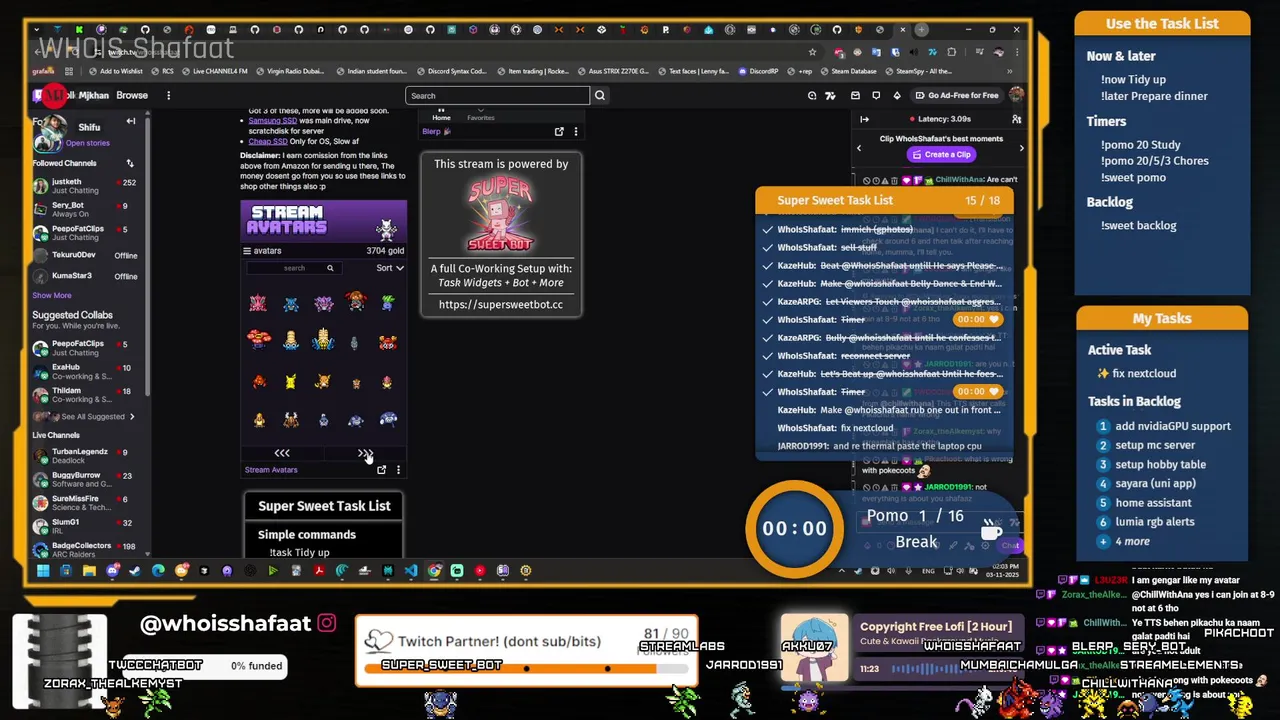Go to the previous avatars page arrows
The image size is (1280, 720).
point(282,453)
